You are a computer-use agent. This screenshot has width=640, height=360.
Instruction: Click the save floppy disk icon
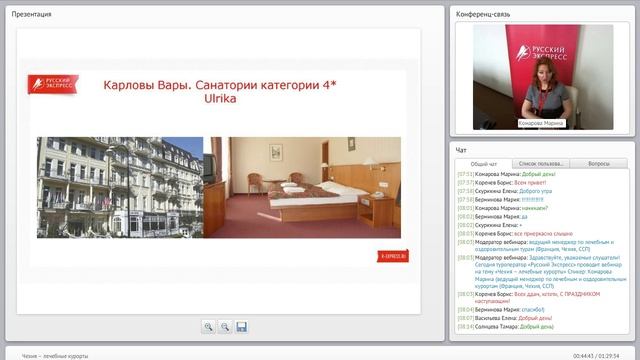pos(242,327)
